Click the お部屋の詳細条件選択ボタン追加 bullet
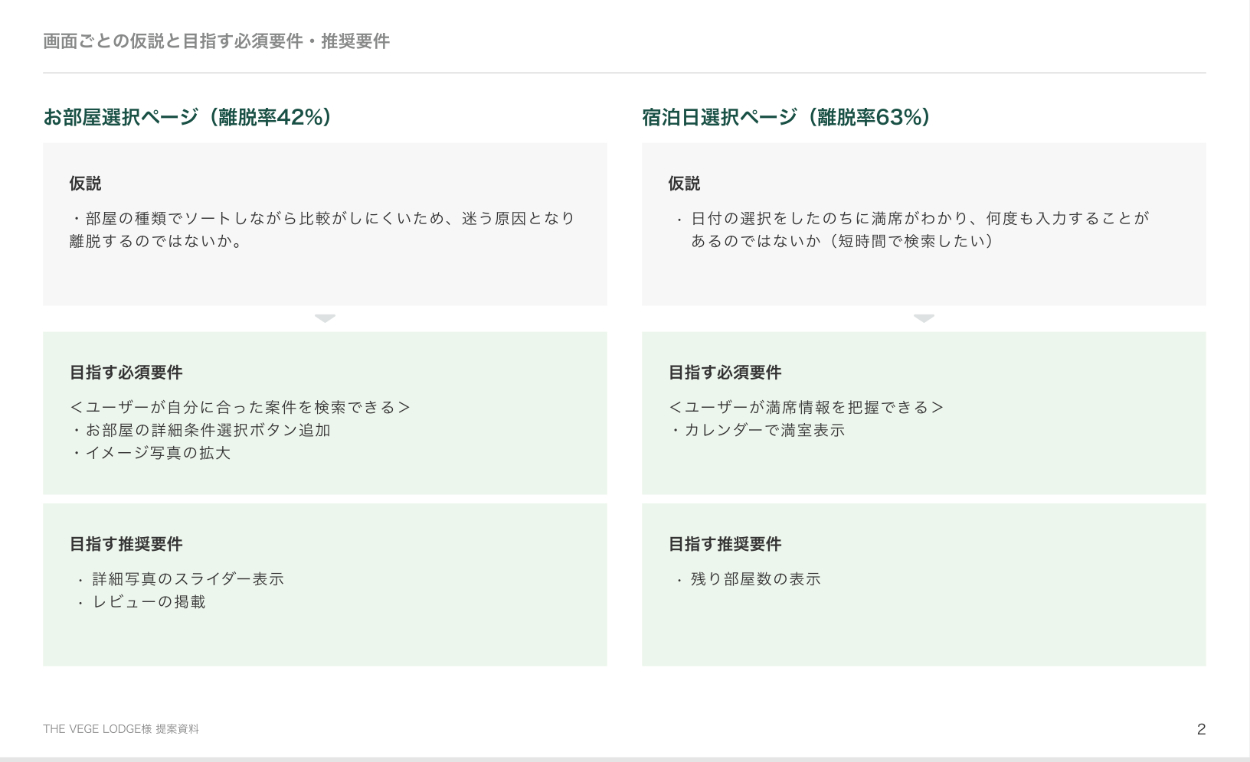This screenshot has width=1250, height=762. pyautogui.click(x=200, y=431)
